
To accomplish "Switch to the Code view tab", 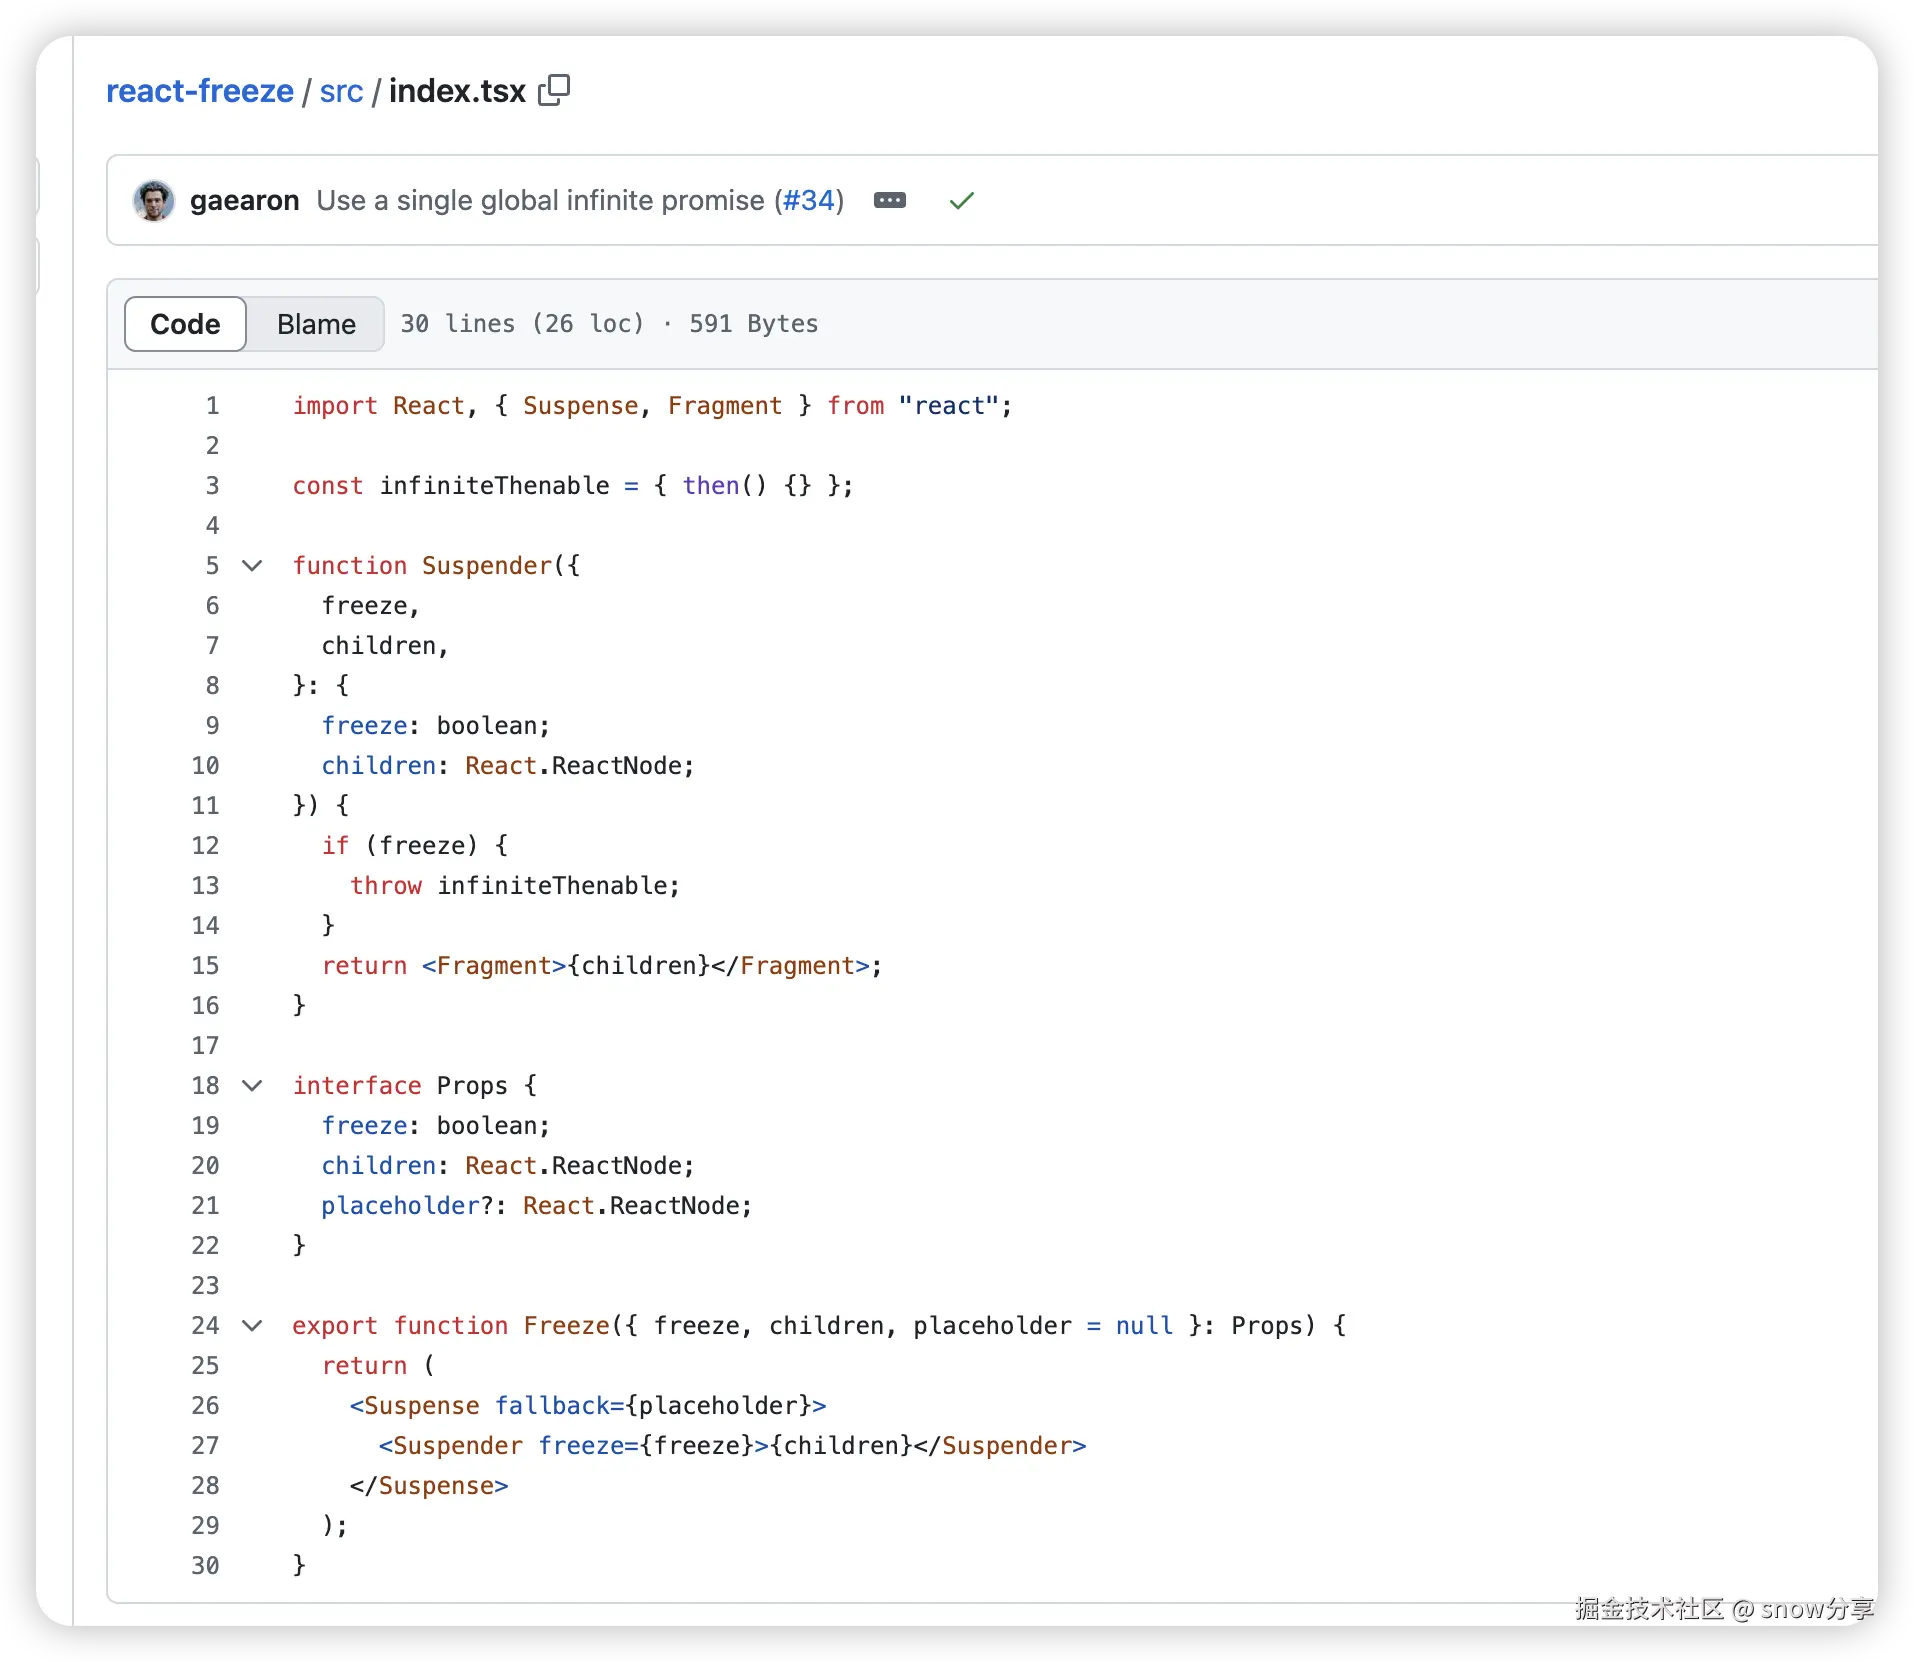I will 185,324.
